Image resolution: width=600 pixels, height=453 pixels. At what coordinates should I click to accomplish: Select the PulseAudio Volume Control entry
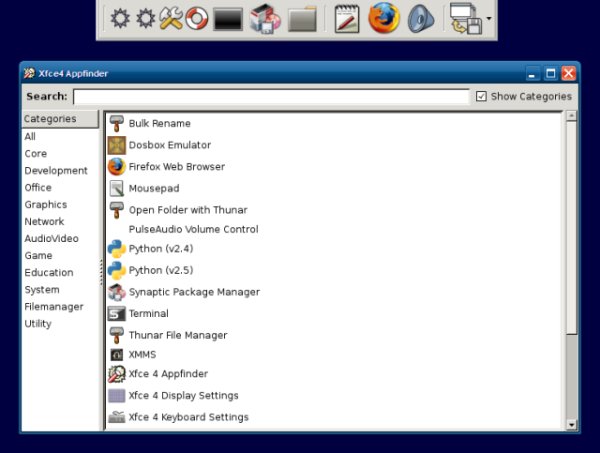[x=193, y=229]
